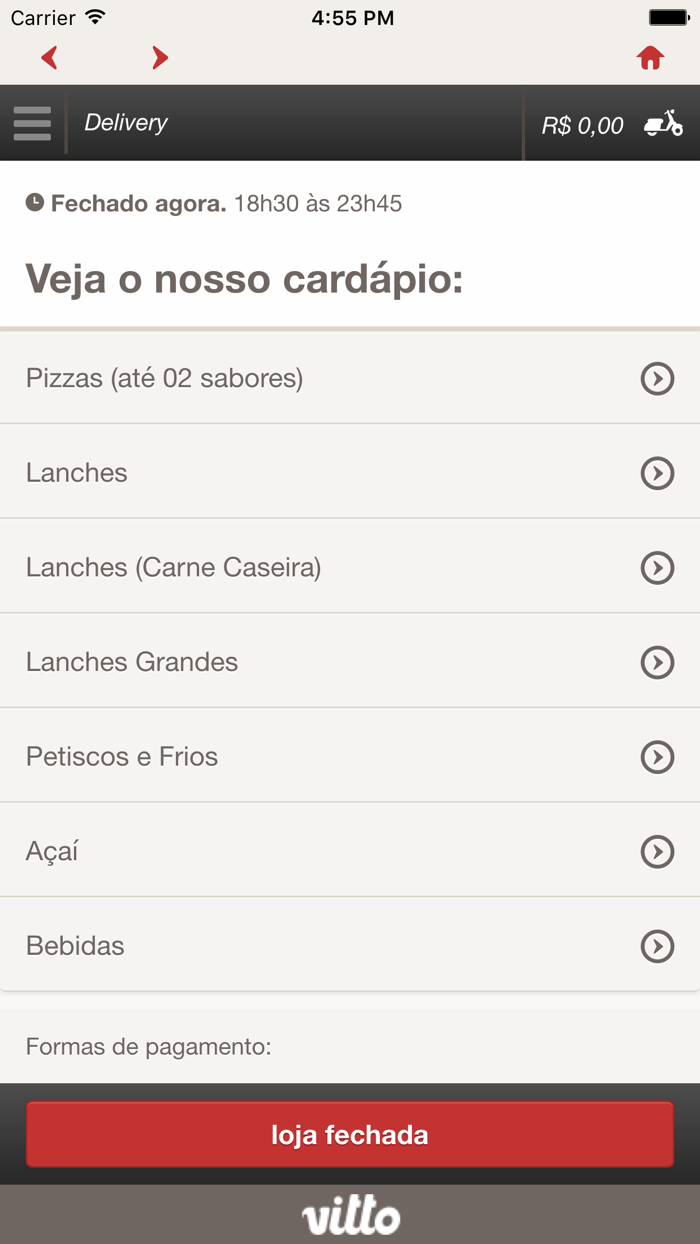Select the Delivery header tab
This screenshot has width=700, height=1244.
coord(127,123)
